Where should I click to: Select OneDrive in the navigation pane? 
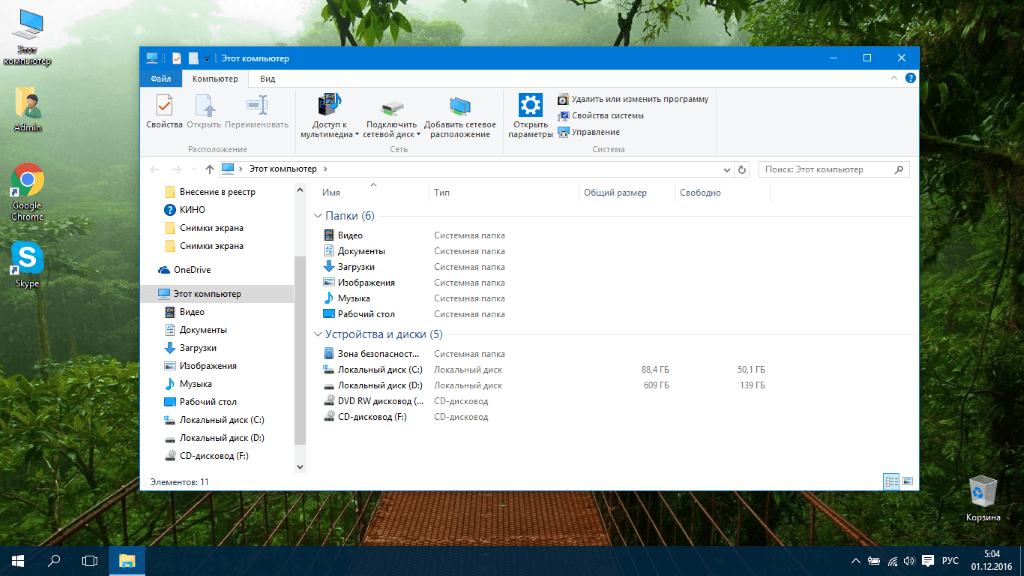[191, 270]
